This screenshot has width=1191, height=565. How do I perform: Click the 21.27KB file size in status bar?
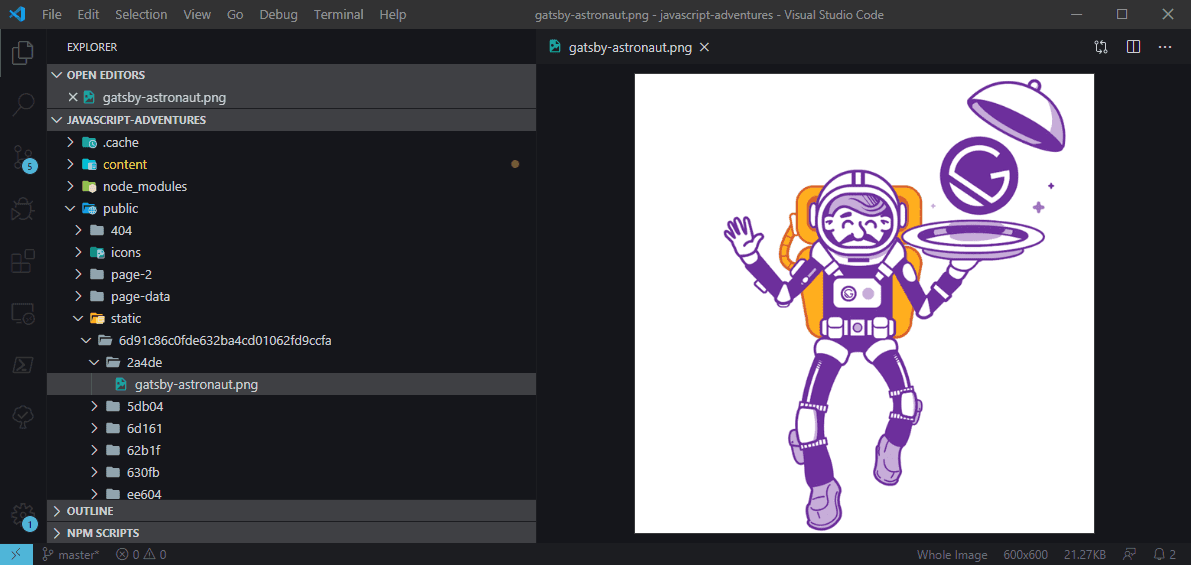click(x=1085, y=554)
